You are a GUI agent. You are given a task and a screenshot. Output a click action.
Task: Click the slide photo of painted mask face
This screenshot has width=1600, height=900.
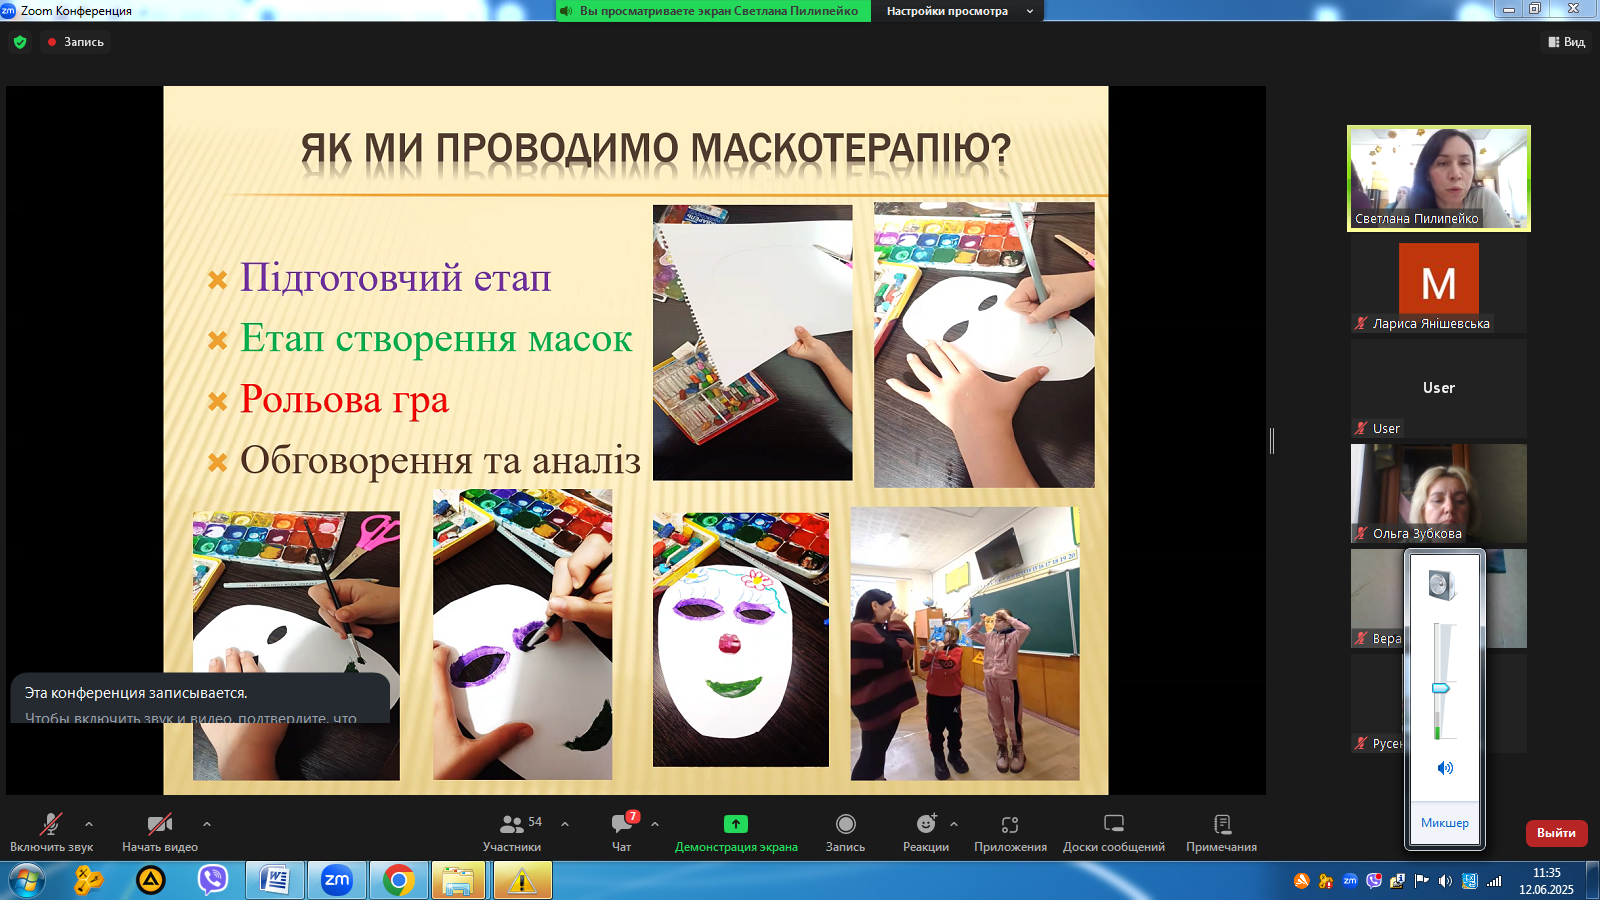pos(741,640)
